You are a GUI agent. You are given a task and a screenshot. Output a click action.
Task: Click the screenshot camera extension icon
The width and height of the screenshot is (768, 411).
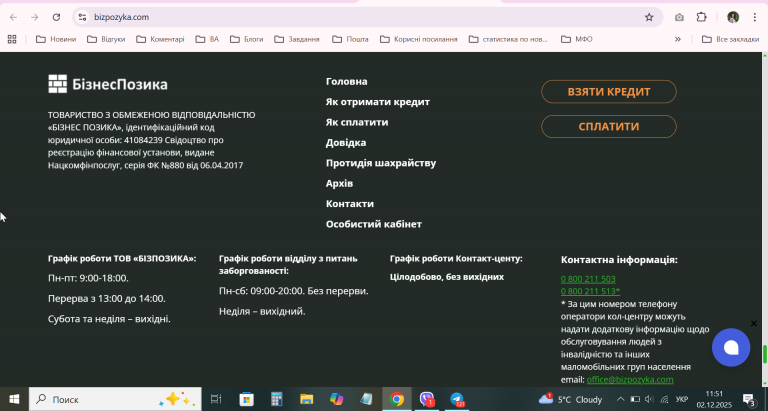[679, 17]
